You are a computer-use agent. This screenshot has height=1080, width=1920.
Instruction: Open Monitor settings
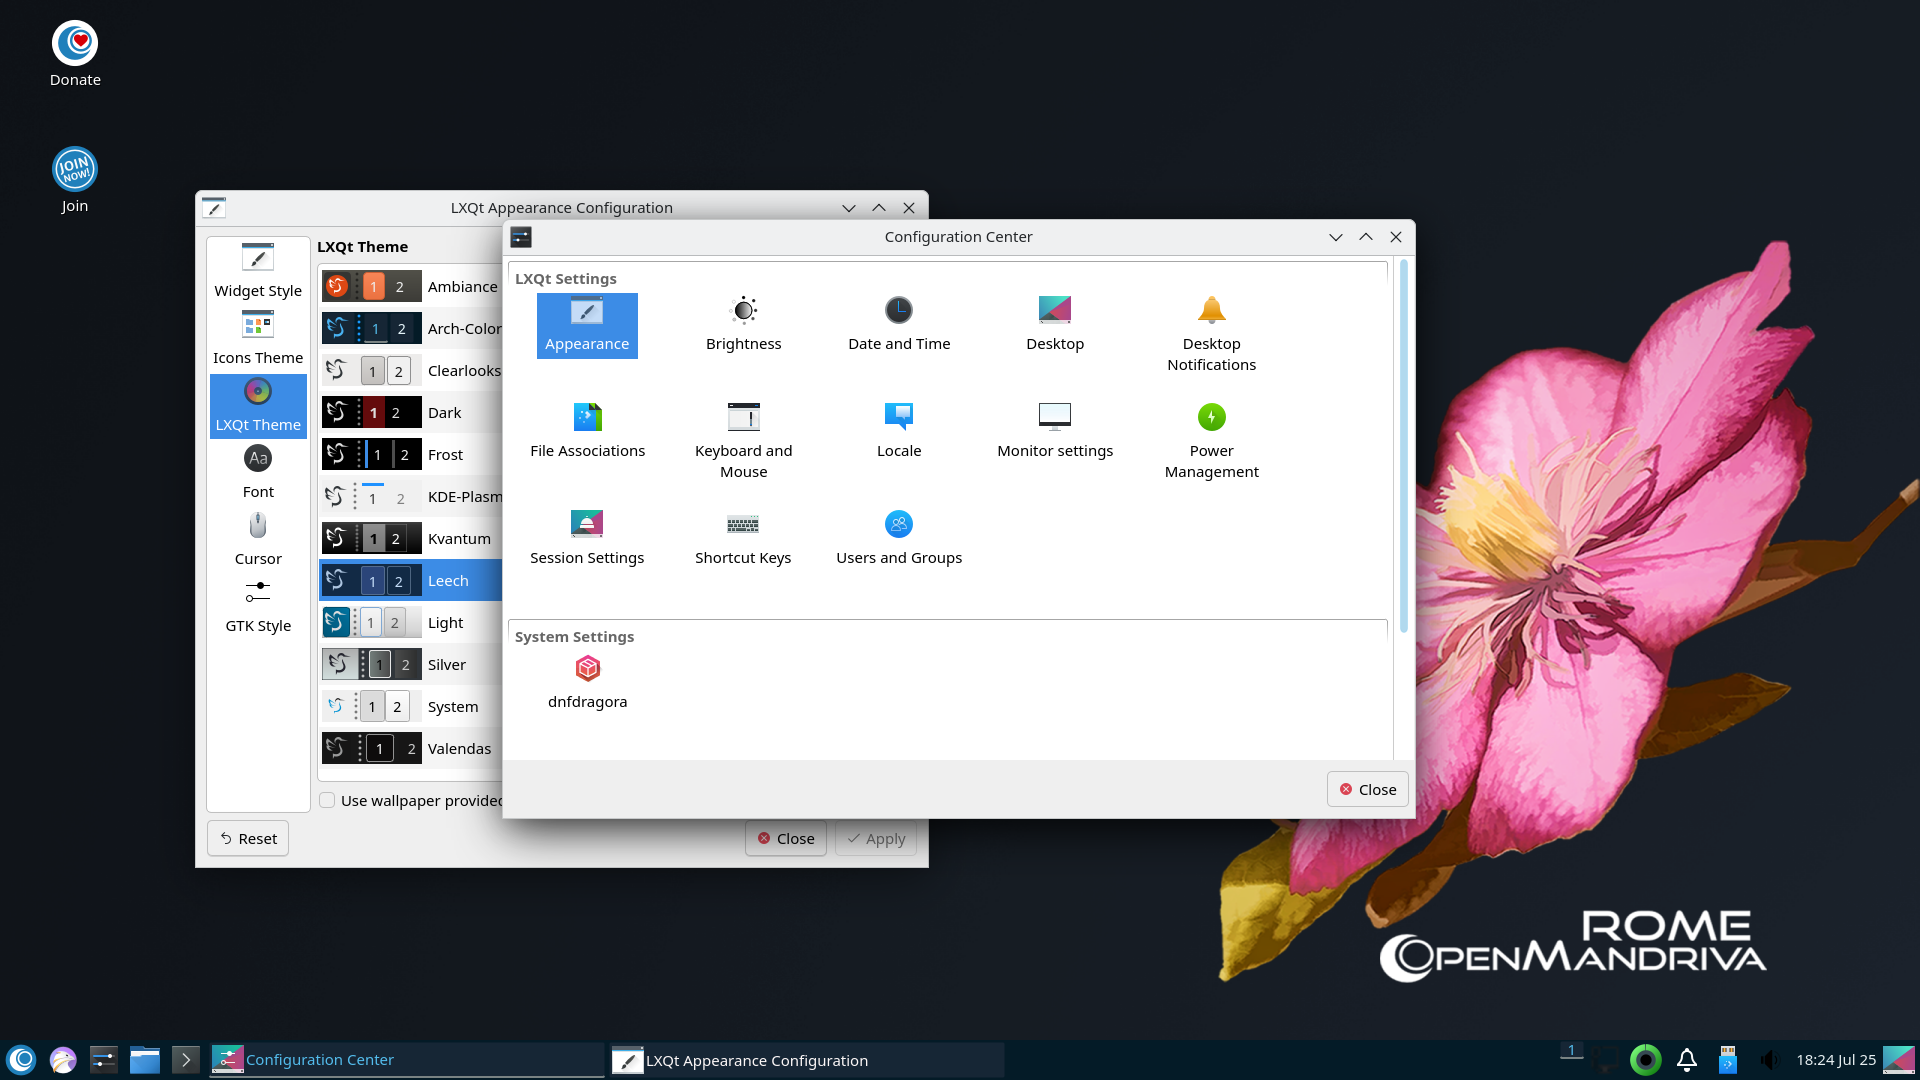pos(1055,432)
